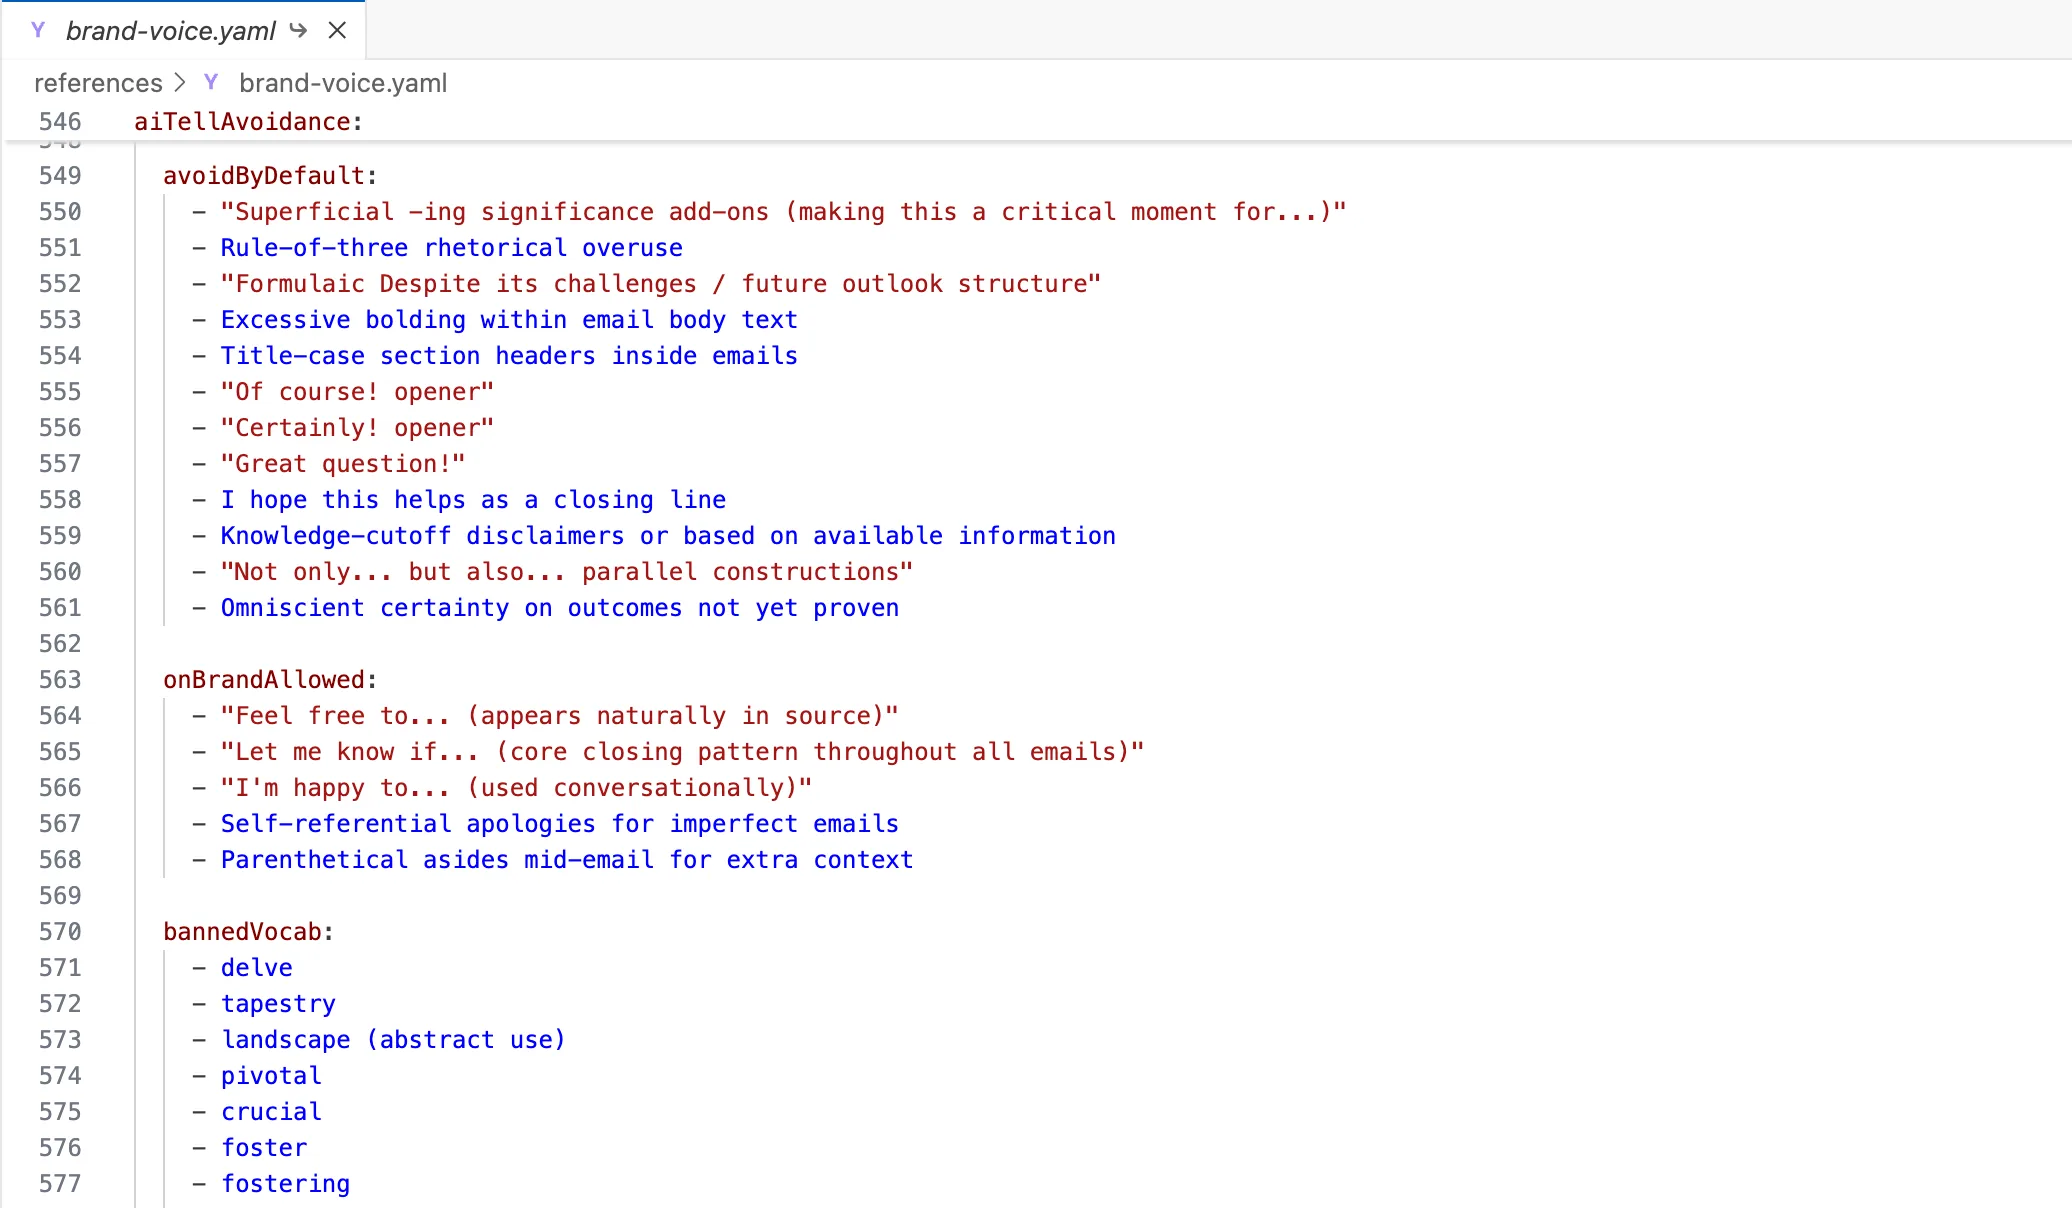This screenshot has height=1208, width=2072.
Task: Click the "Of course! opener" string
Action: [357, 392]
